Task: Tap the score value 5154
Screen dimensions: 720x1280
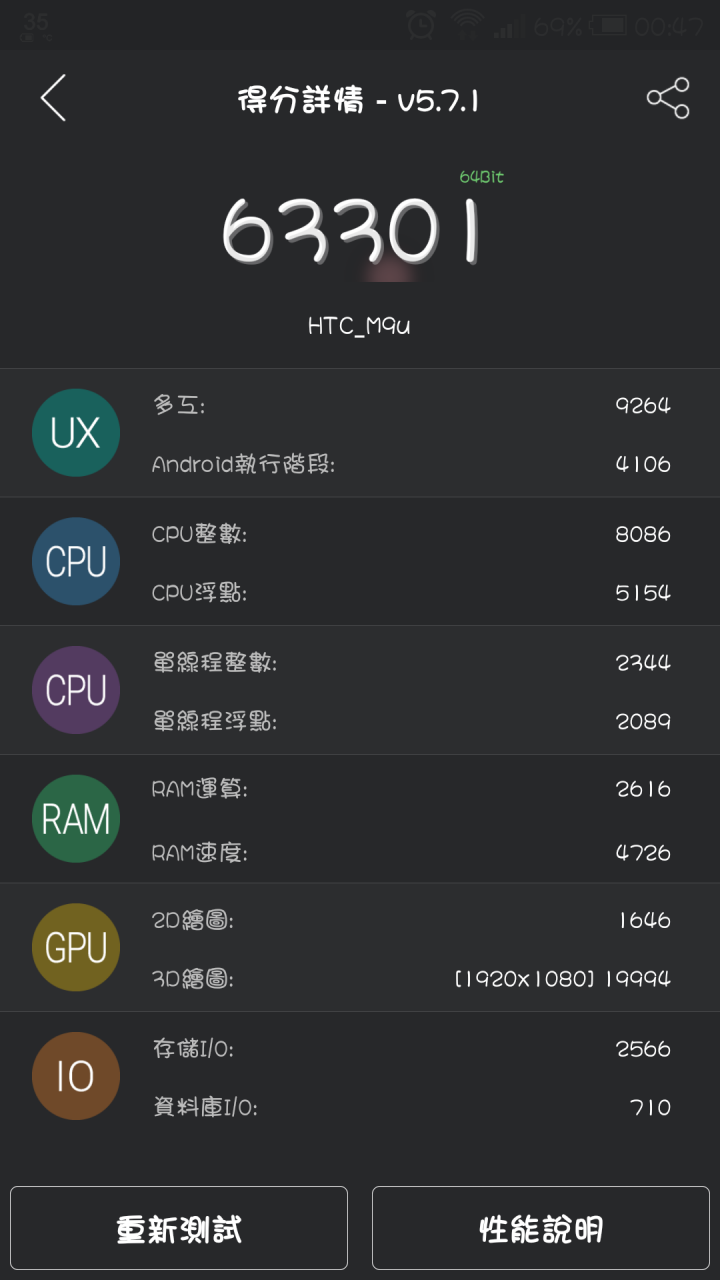Action: 643,593
